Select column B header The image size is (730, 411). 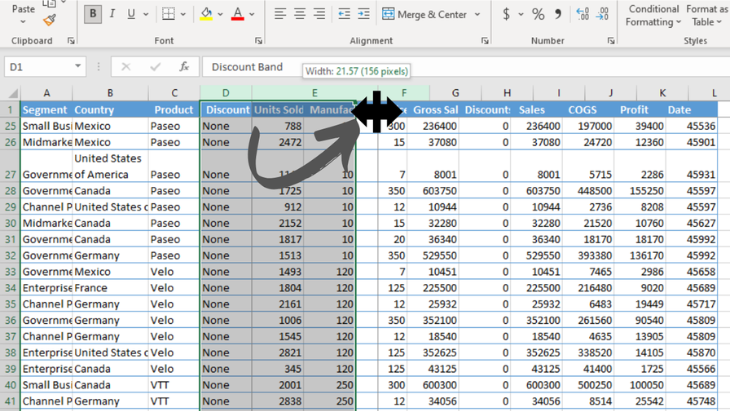(x=110, y=93)
